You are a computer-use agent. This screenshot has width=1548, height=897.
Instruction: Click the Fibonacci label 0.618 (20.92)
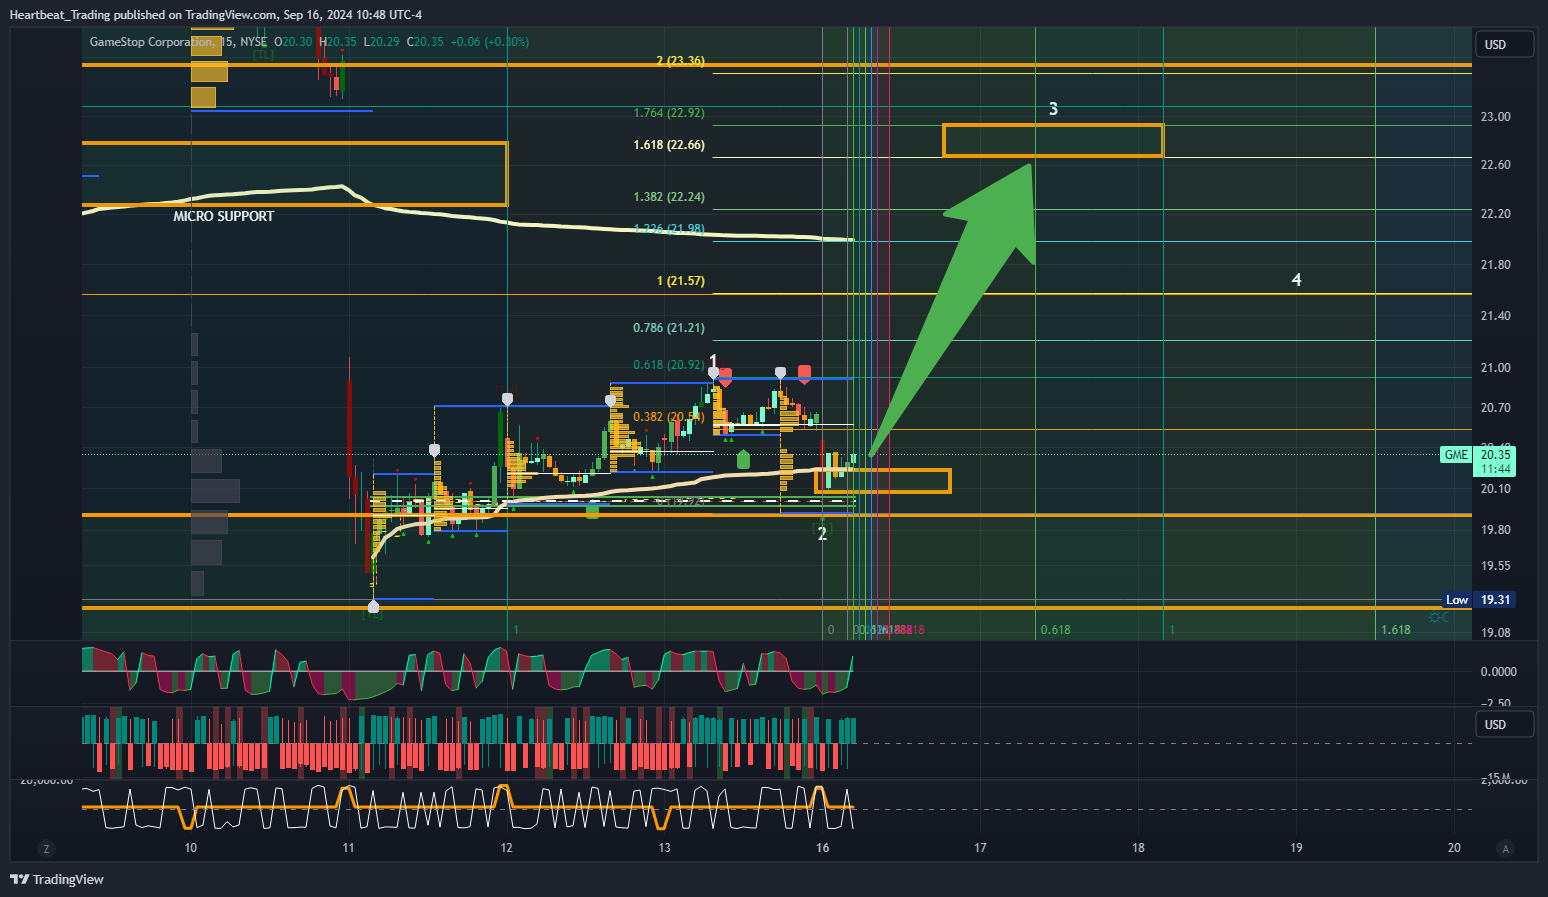point(669,365)
